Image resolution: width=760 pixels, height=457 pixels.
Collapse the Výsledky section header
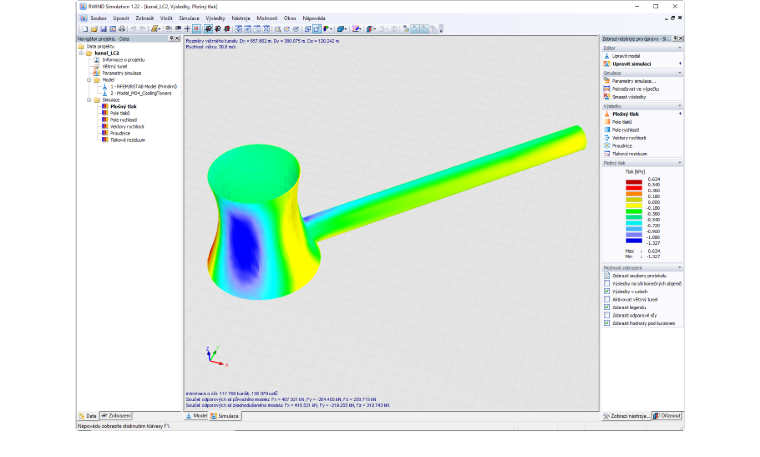[680, 106]
